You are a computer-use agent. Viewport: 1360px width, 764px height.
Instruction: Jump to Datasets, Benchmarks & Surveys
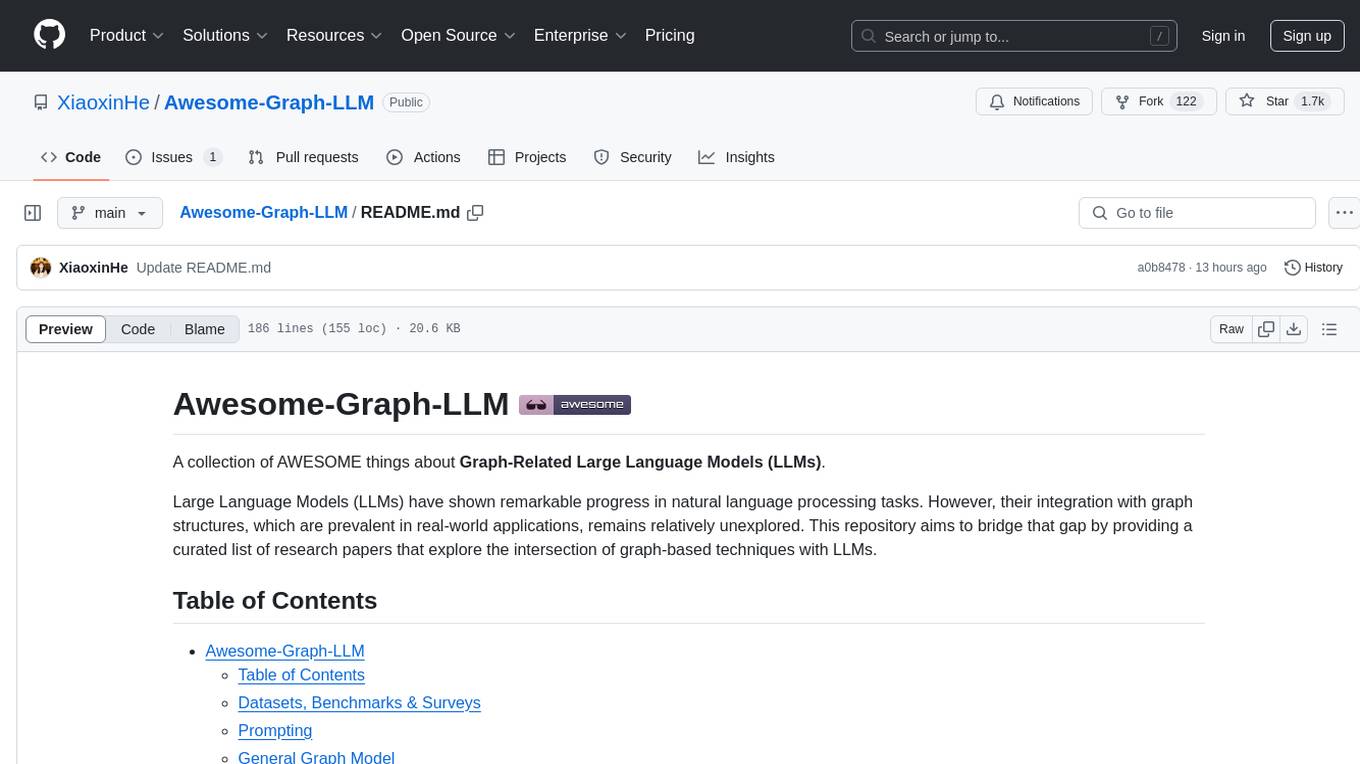(x=359, y=703)
